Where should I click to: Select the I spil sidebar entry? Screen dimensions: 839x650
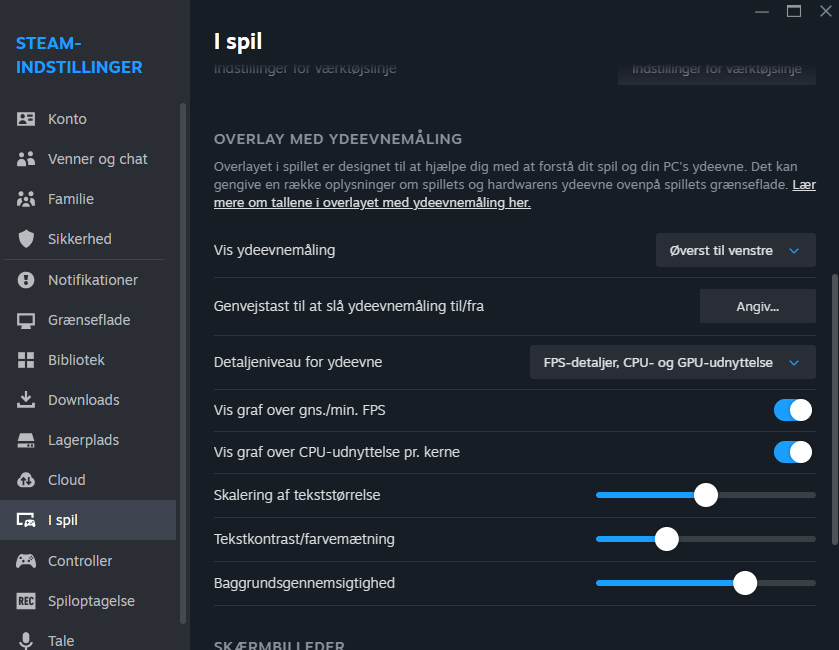88,520
